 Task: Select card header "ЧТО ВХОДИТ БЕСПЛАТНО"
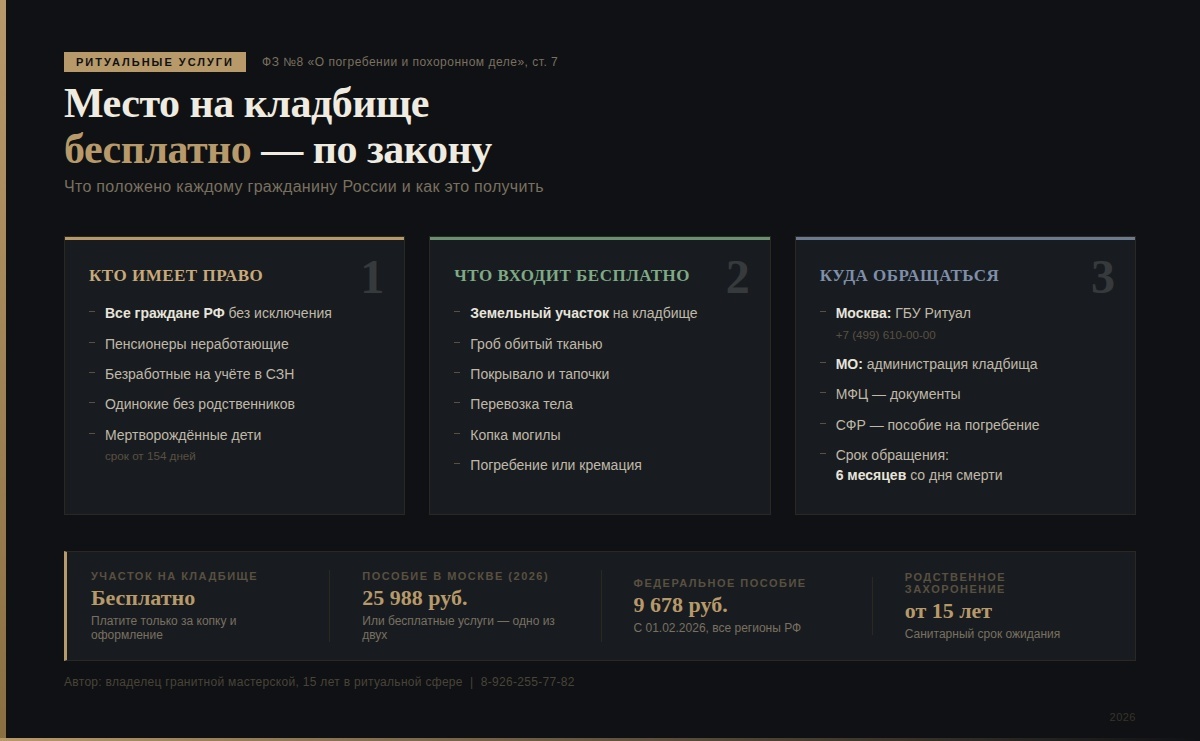pyautogui.click(x=572, y=275)
